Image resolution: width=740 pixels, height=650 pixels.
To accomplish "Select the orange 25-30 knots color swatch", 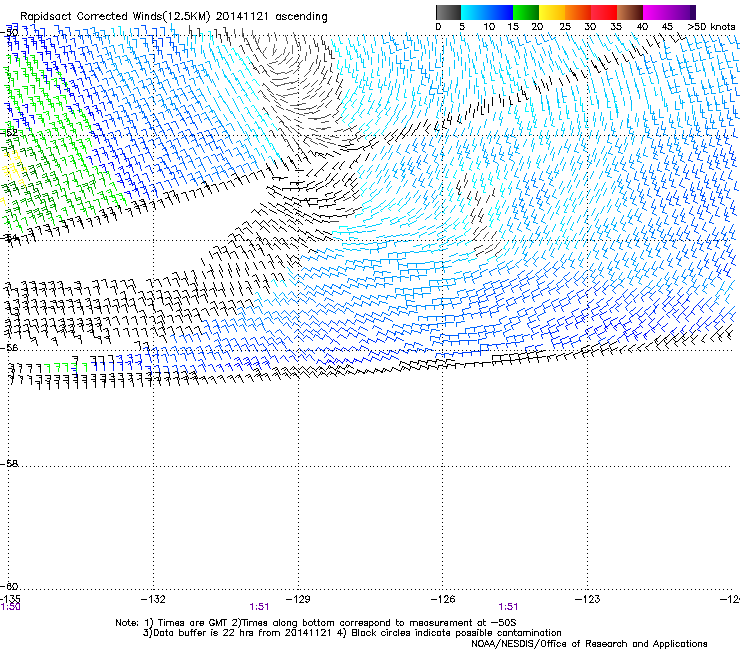I will point(578,12).
